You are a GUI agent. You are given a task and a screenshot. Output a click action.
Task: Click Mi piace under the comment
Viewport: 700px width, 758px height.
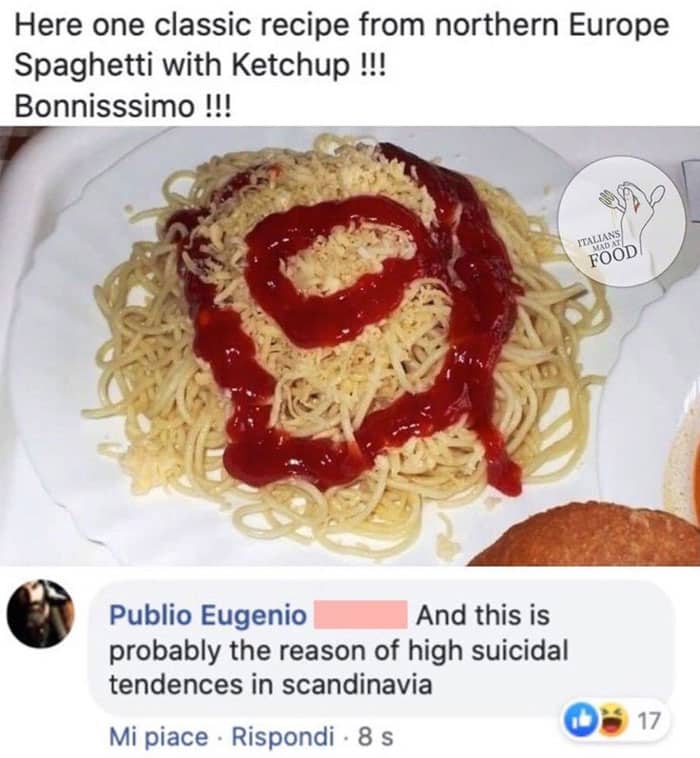click(159, 737)
